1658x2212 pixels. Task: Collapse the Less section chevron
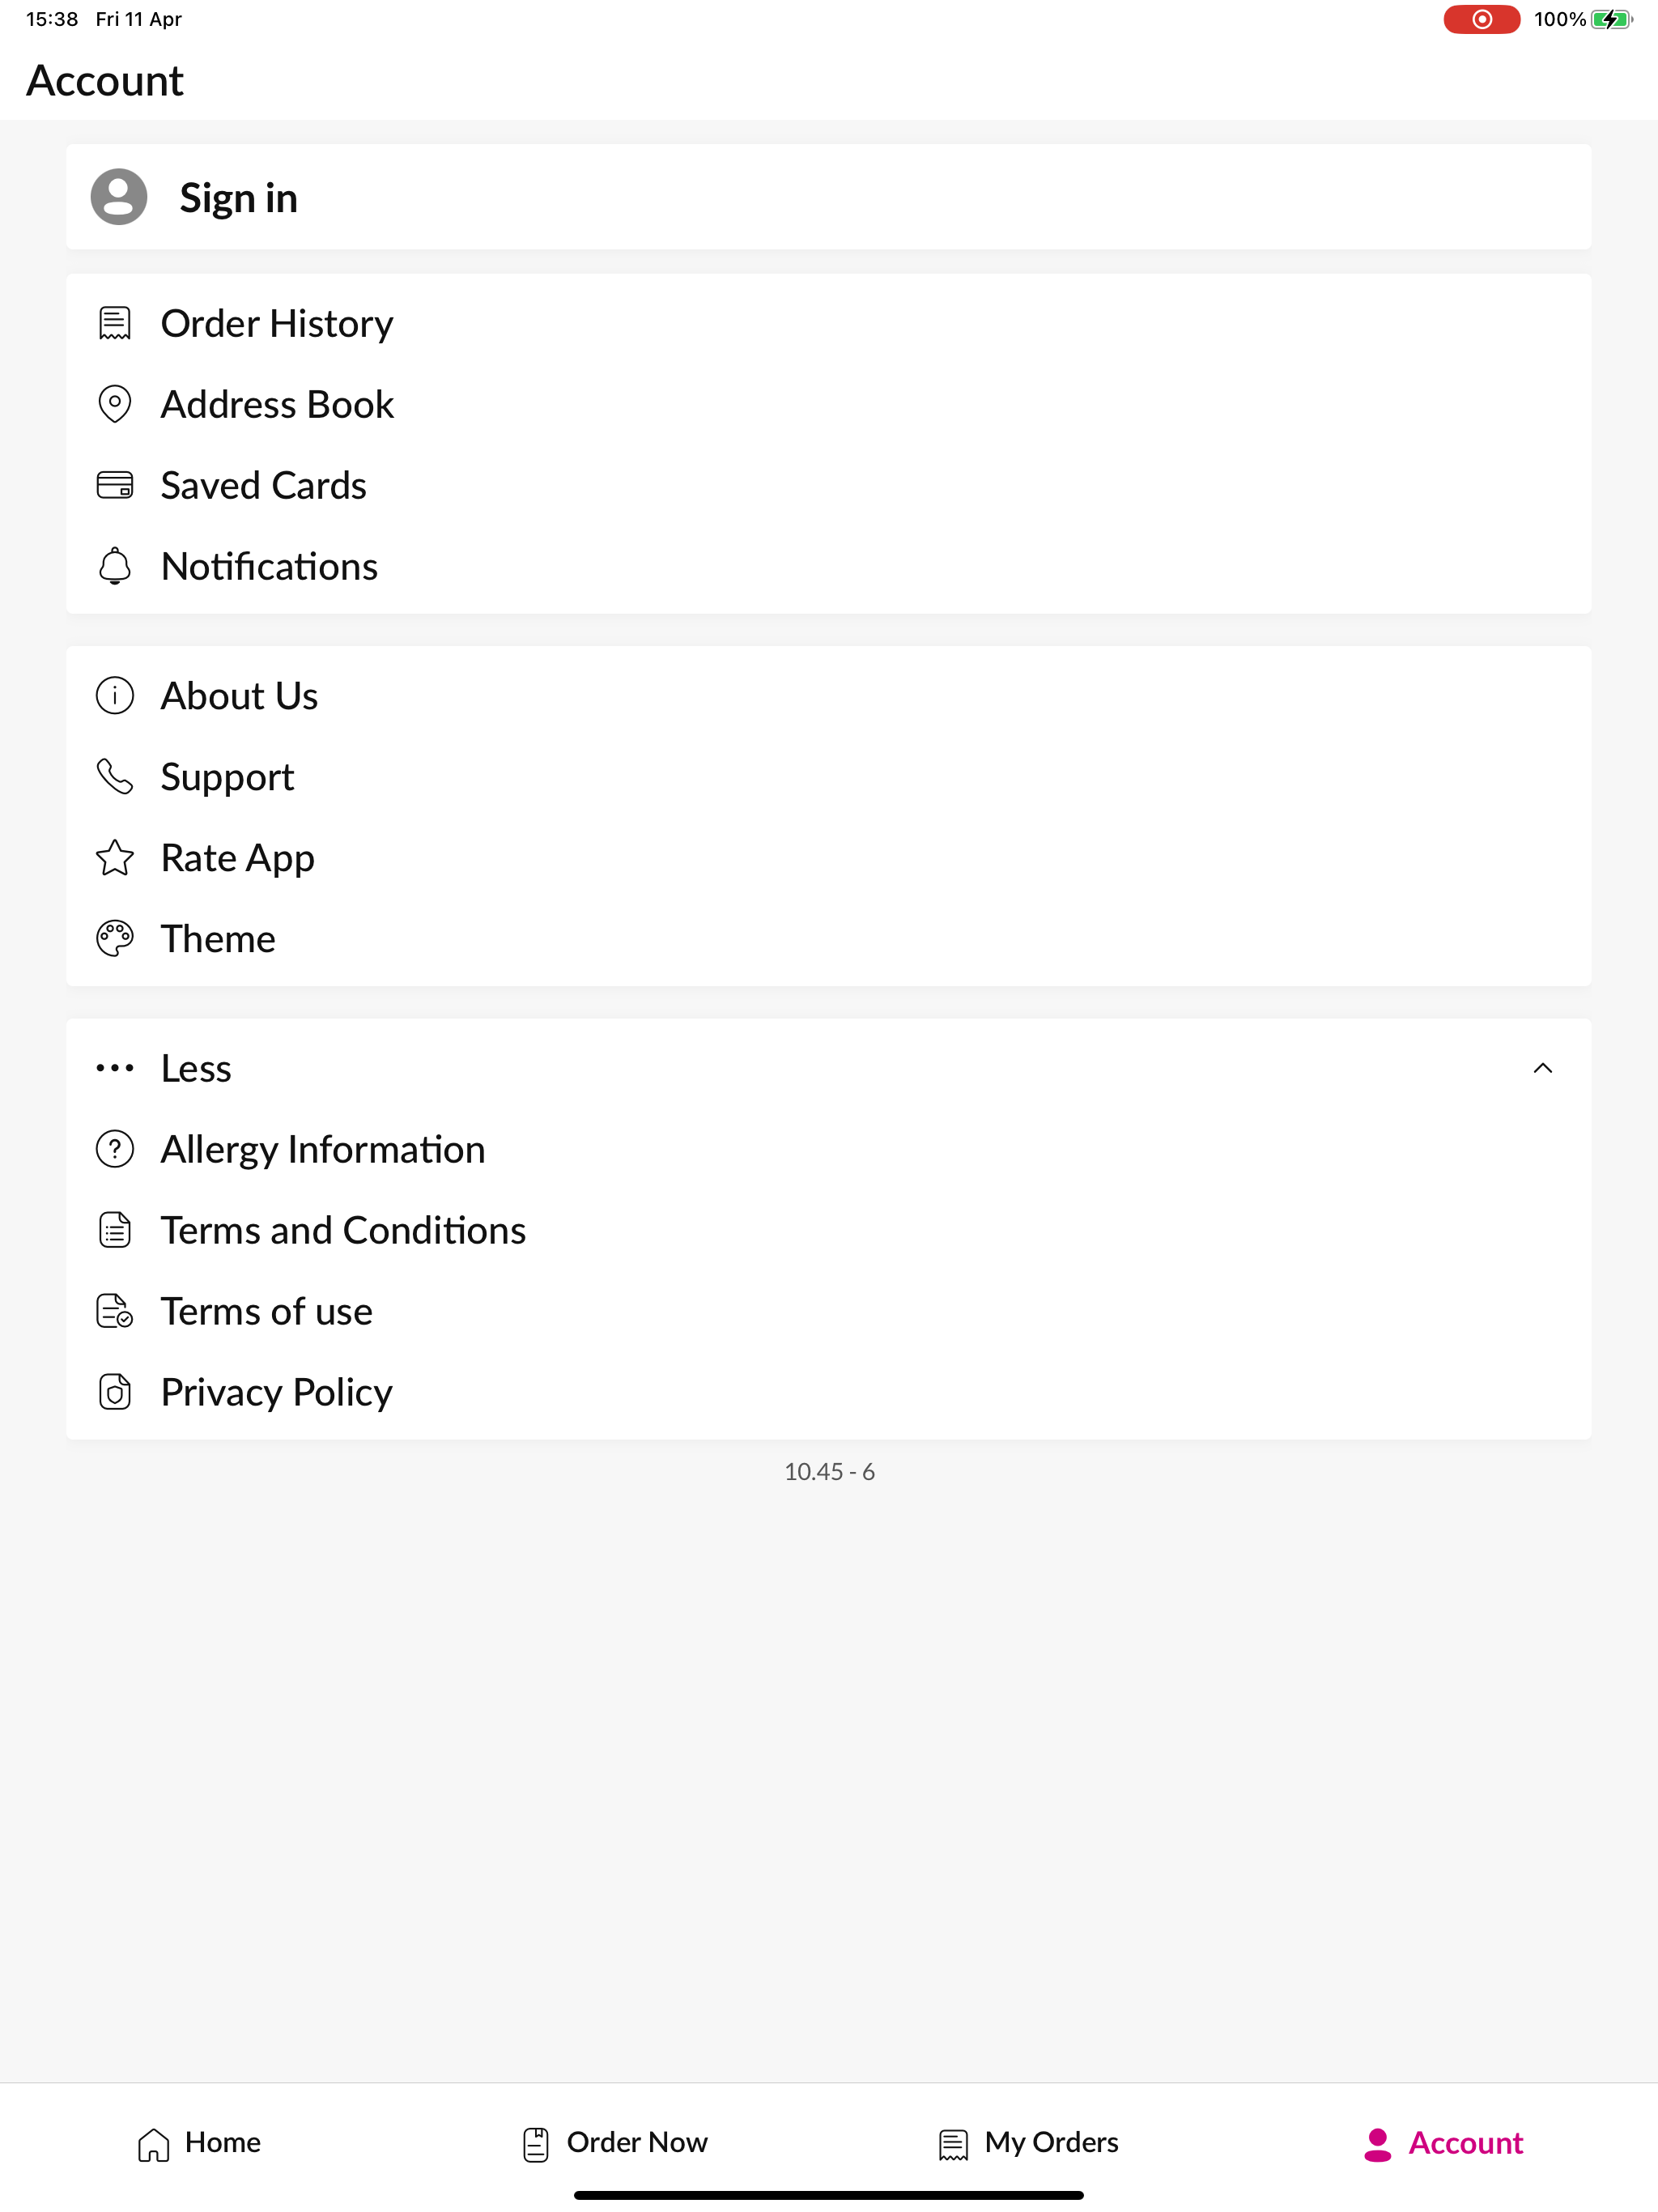point(1542,1069)
